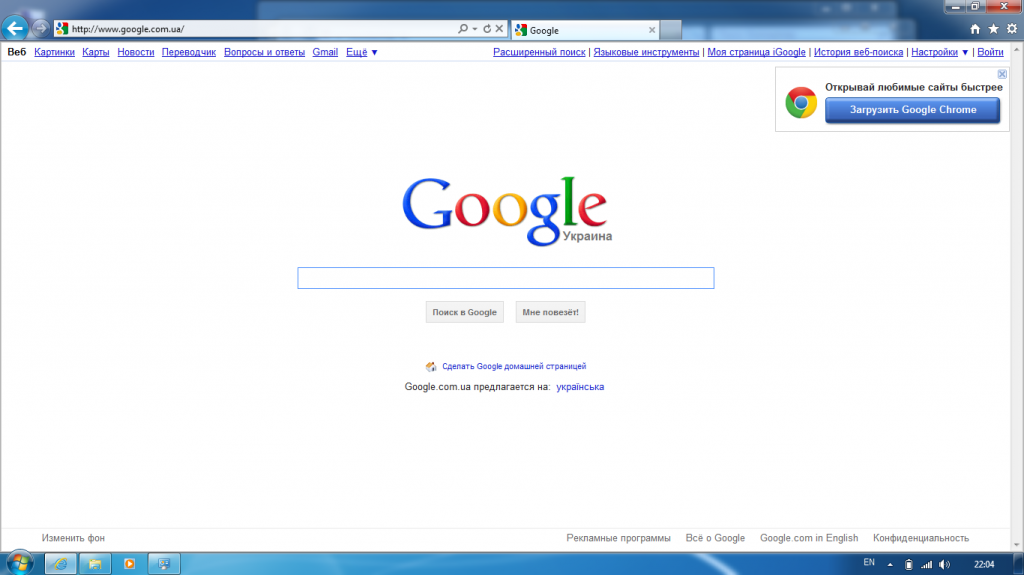Open the Windows Start menu orb
Screen dimensions: 1024x575
tap(20, 563)
